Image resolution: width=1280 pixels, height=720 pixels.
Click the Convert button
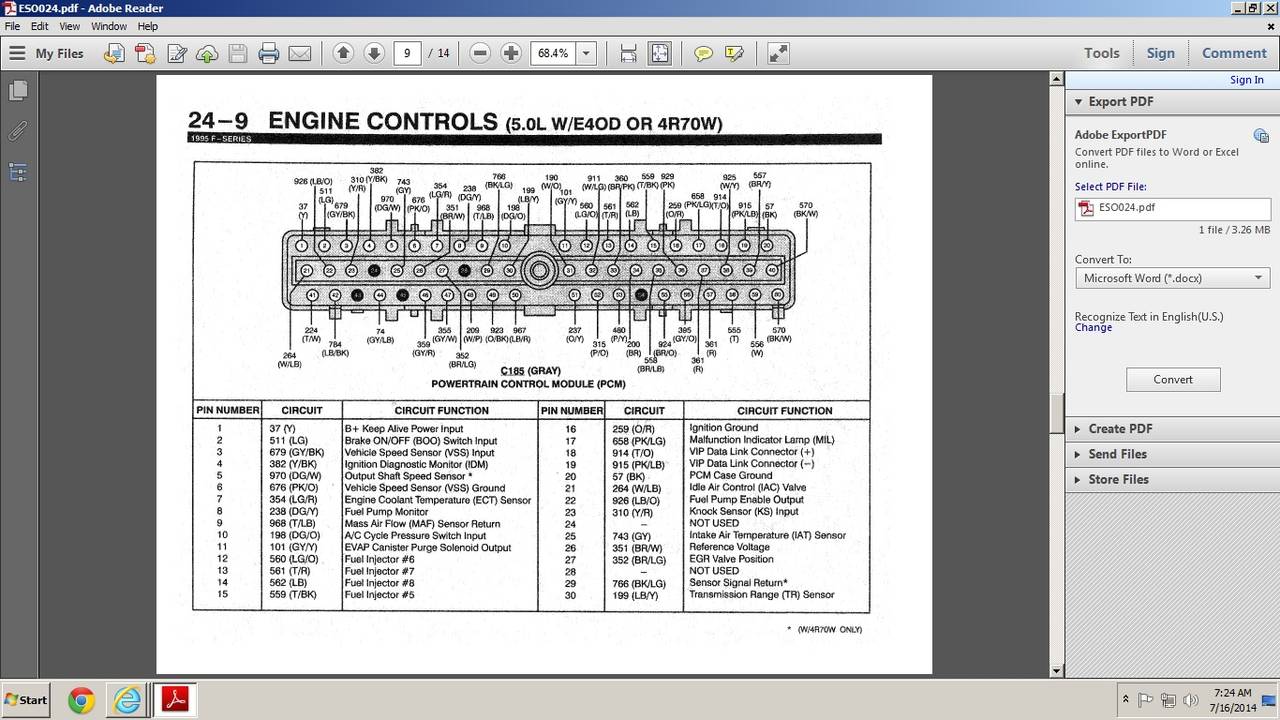1172,379
